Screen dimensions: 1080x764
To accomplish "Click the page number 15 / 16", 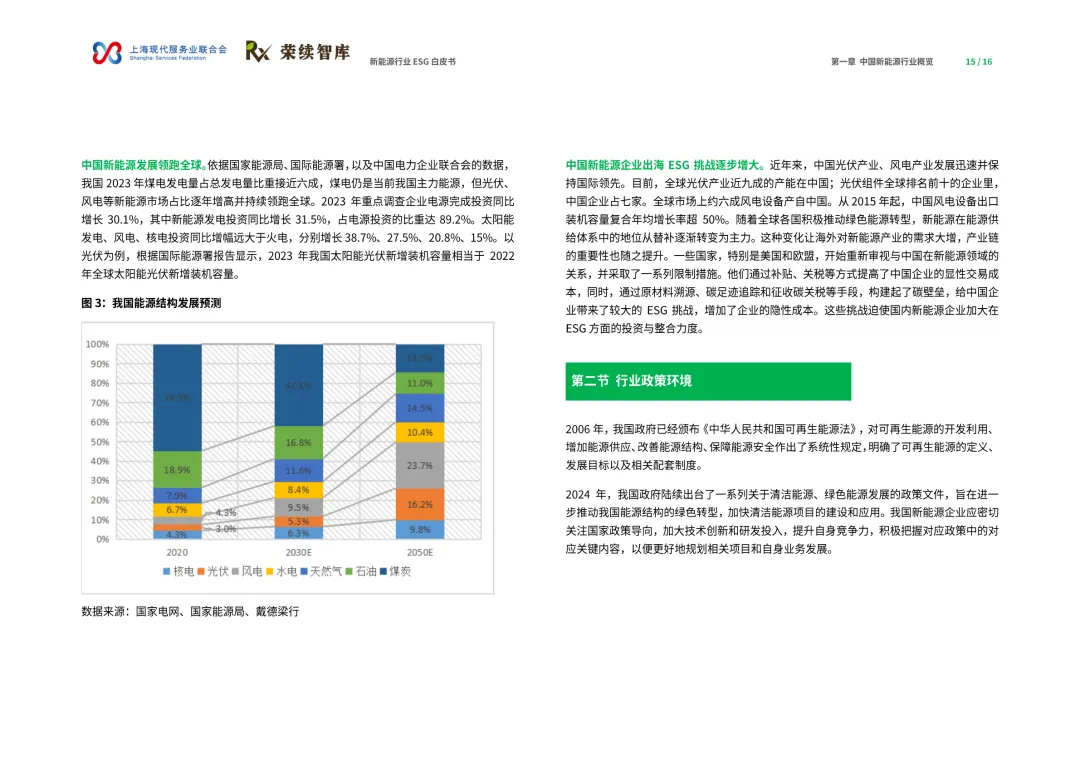I will [979, 62].
